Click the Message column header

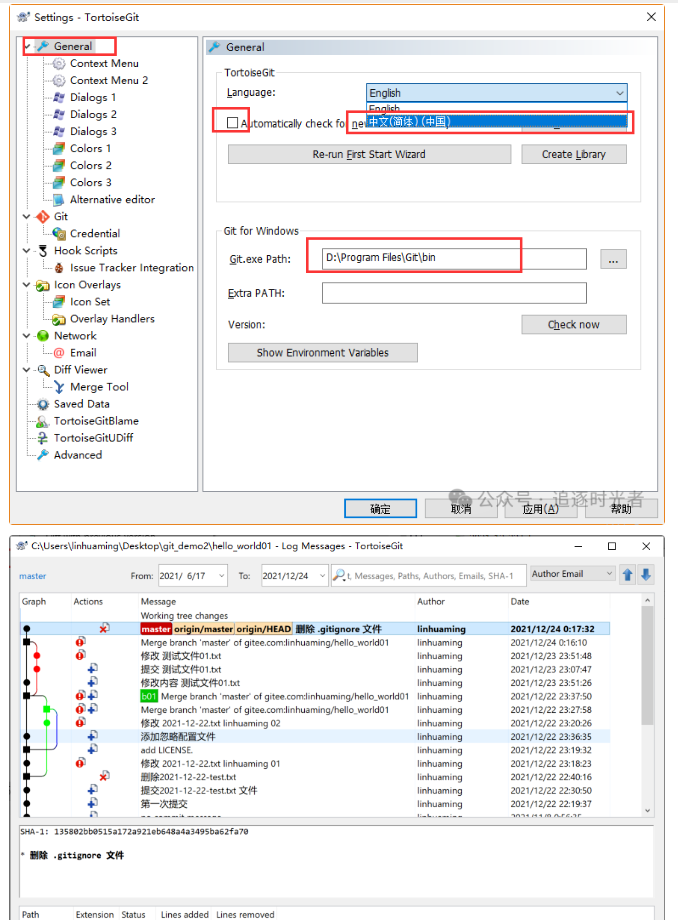pos(158,601)
